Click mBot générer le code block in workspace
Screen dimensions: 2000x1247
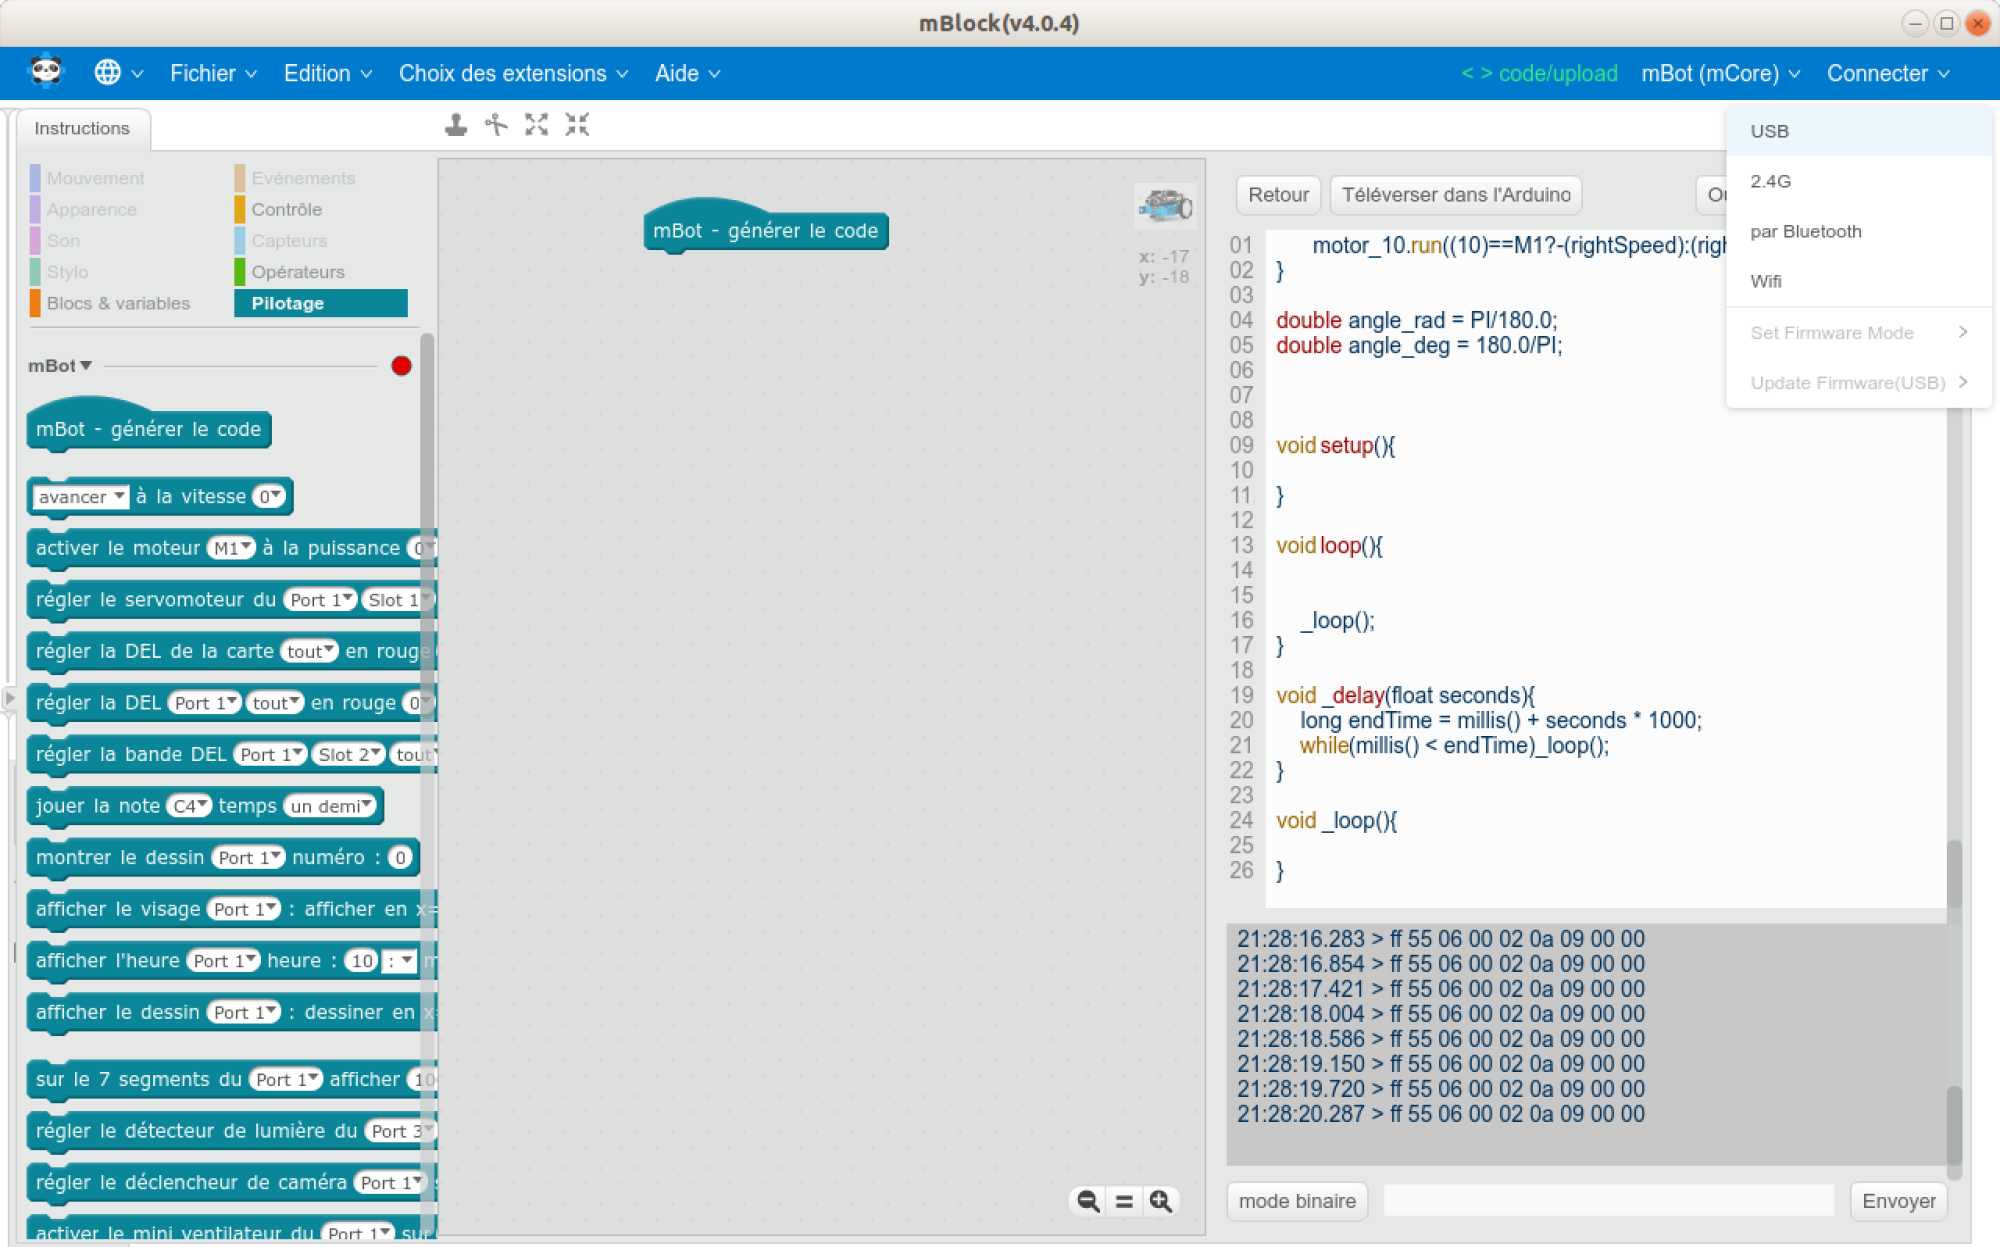[766, 230]
